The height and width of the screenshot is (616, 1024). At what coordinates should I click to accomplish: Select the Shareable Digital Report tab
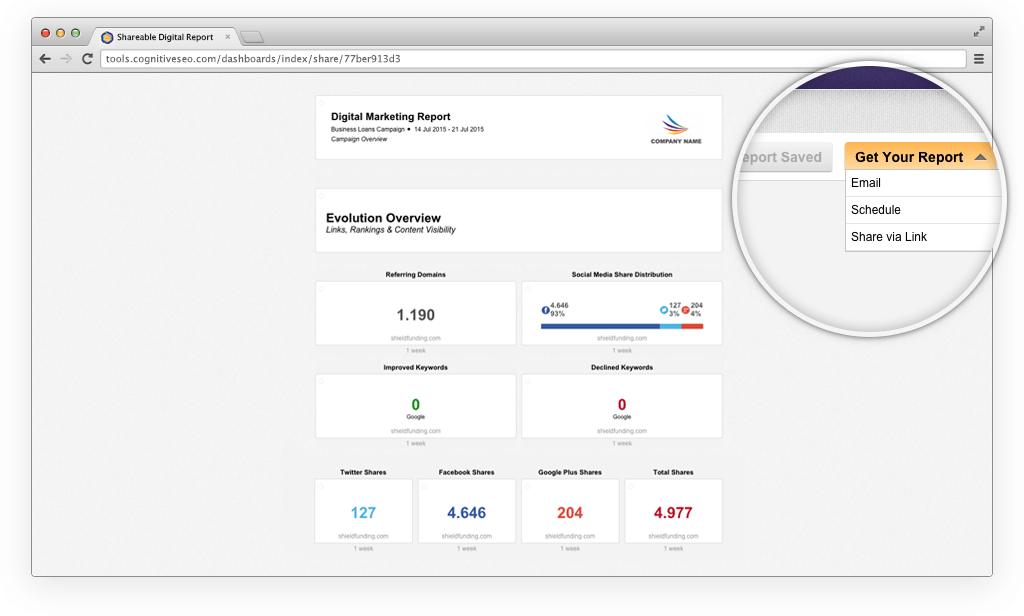165,37
